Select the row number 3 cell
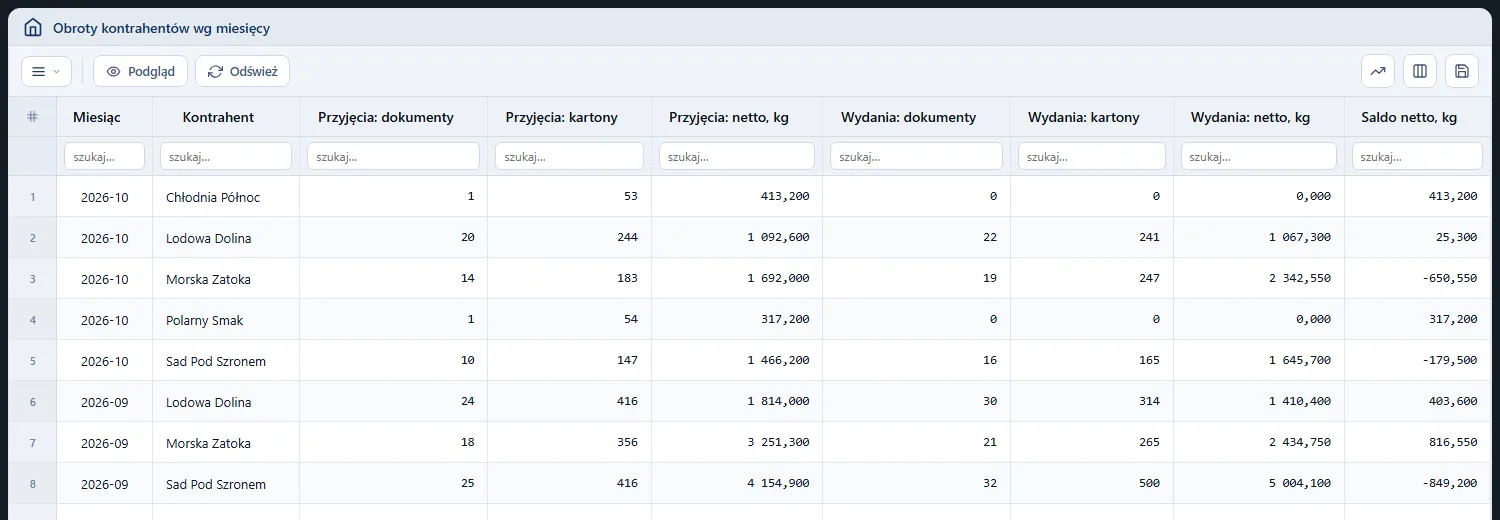Viewport: 1500px width, 520px height. tap(32, 279)
